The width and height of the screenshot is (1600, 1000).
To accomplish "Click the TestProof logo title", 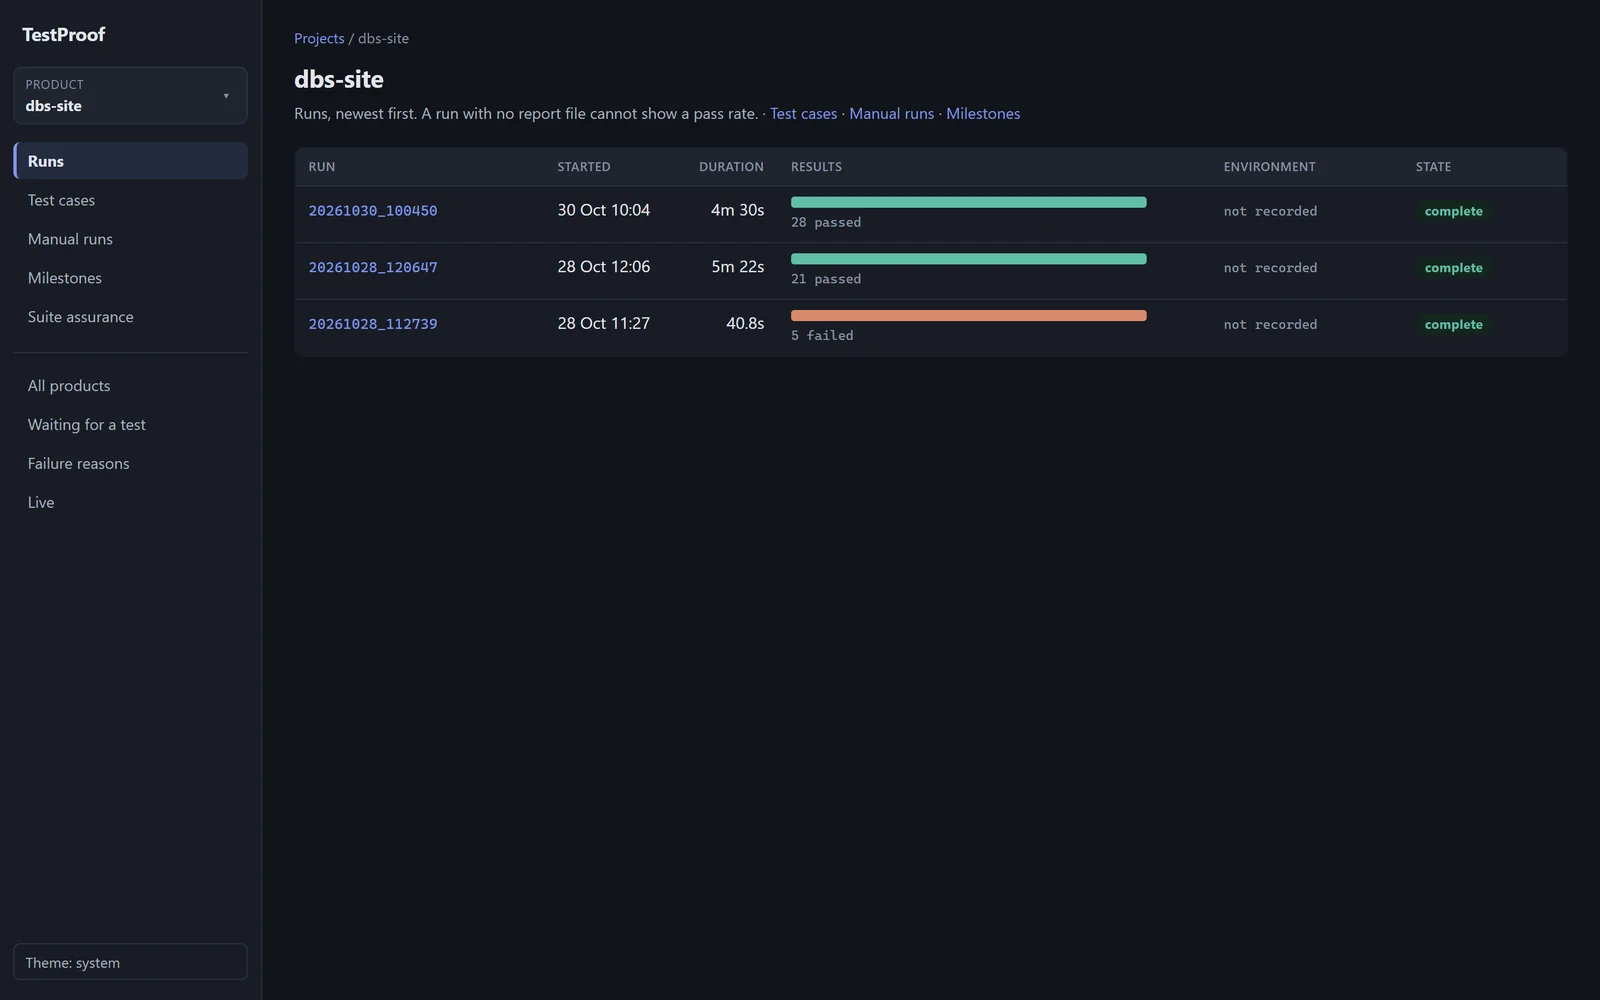I will coord(63,34).
